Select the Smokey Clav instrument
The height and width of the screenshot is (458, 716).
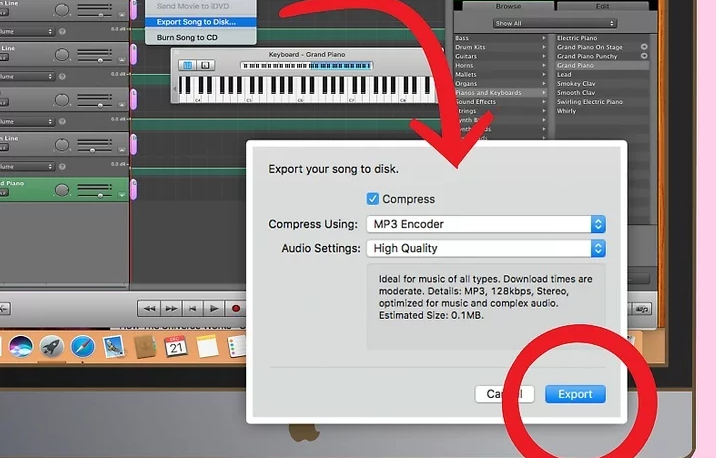[x=576, y=84]
